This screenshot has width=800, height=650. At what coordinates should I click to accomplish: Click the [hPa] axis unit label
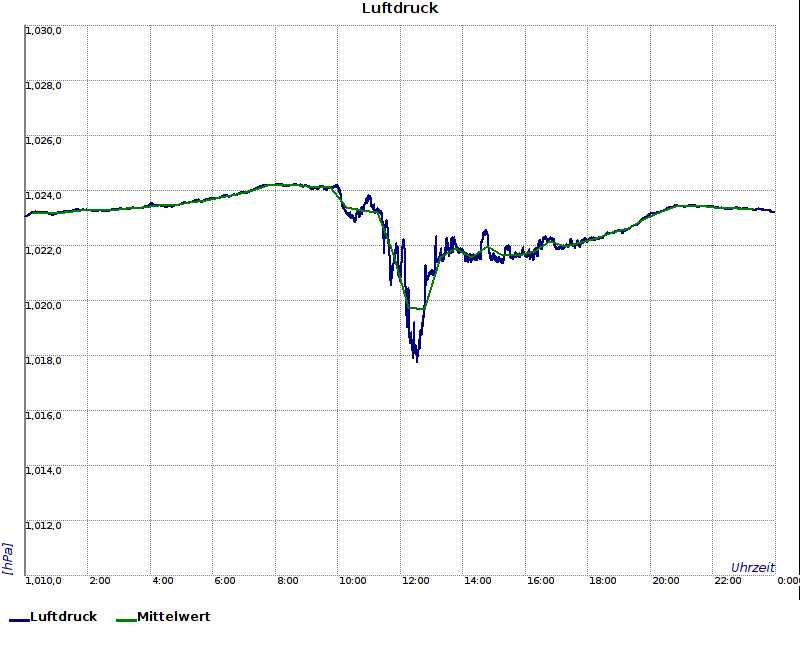click(7, 559)
